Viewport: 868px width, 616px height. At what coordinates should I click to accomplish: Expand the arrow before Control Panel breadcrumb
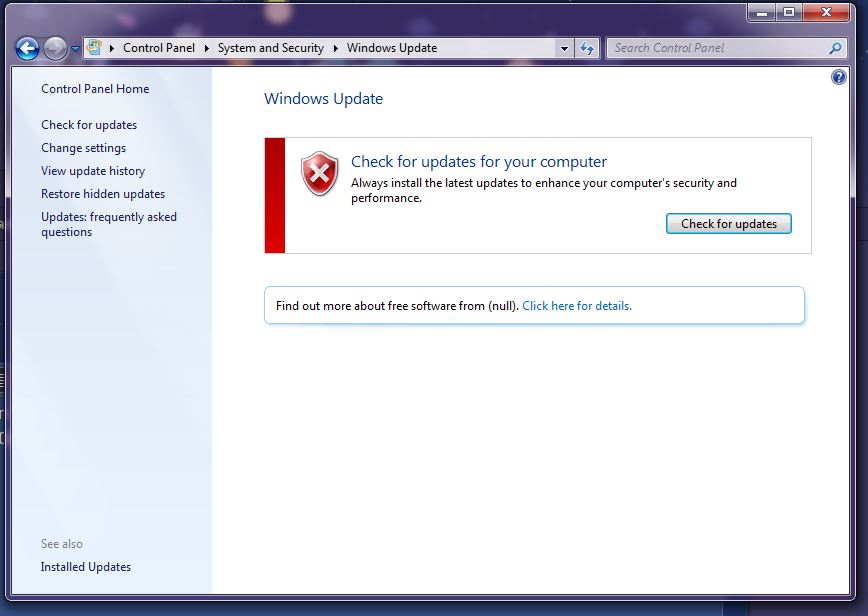112,48
